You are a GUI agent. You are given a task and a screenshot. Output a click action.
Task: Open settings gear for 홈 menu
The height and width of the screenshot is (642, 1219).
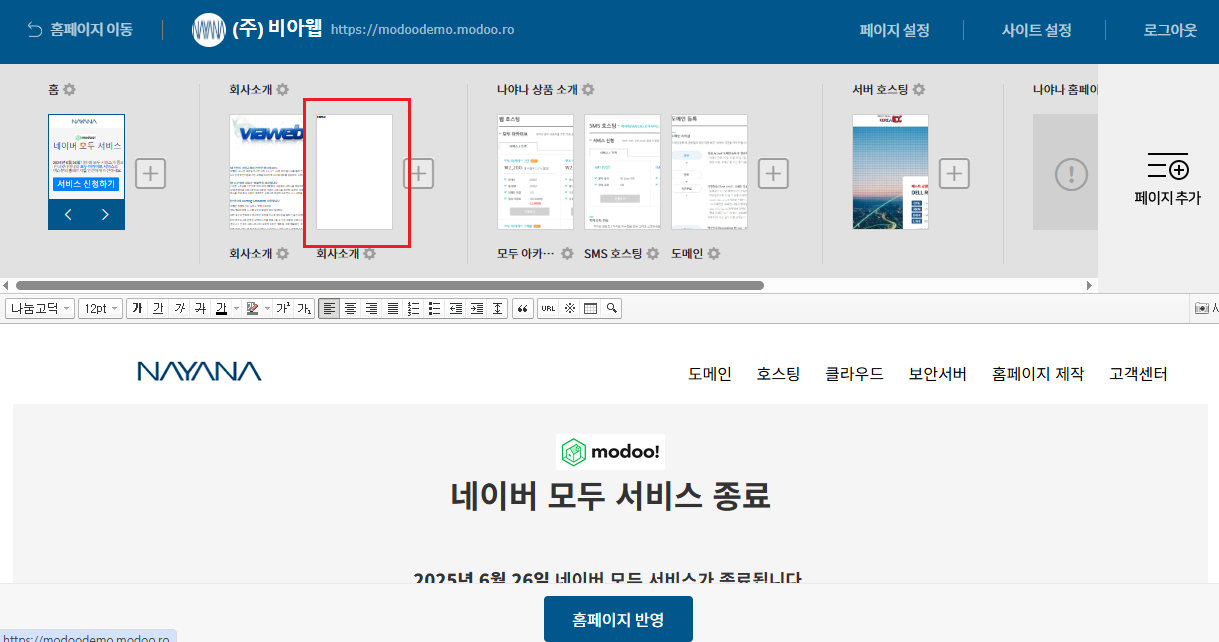(69, 90)
